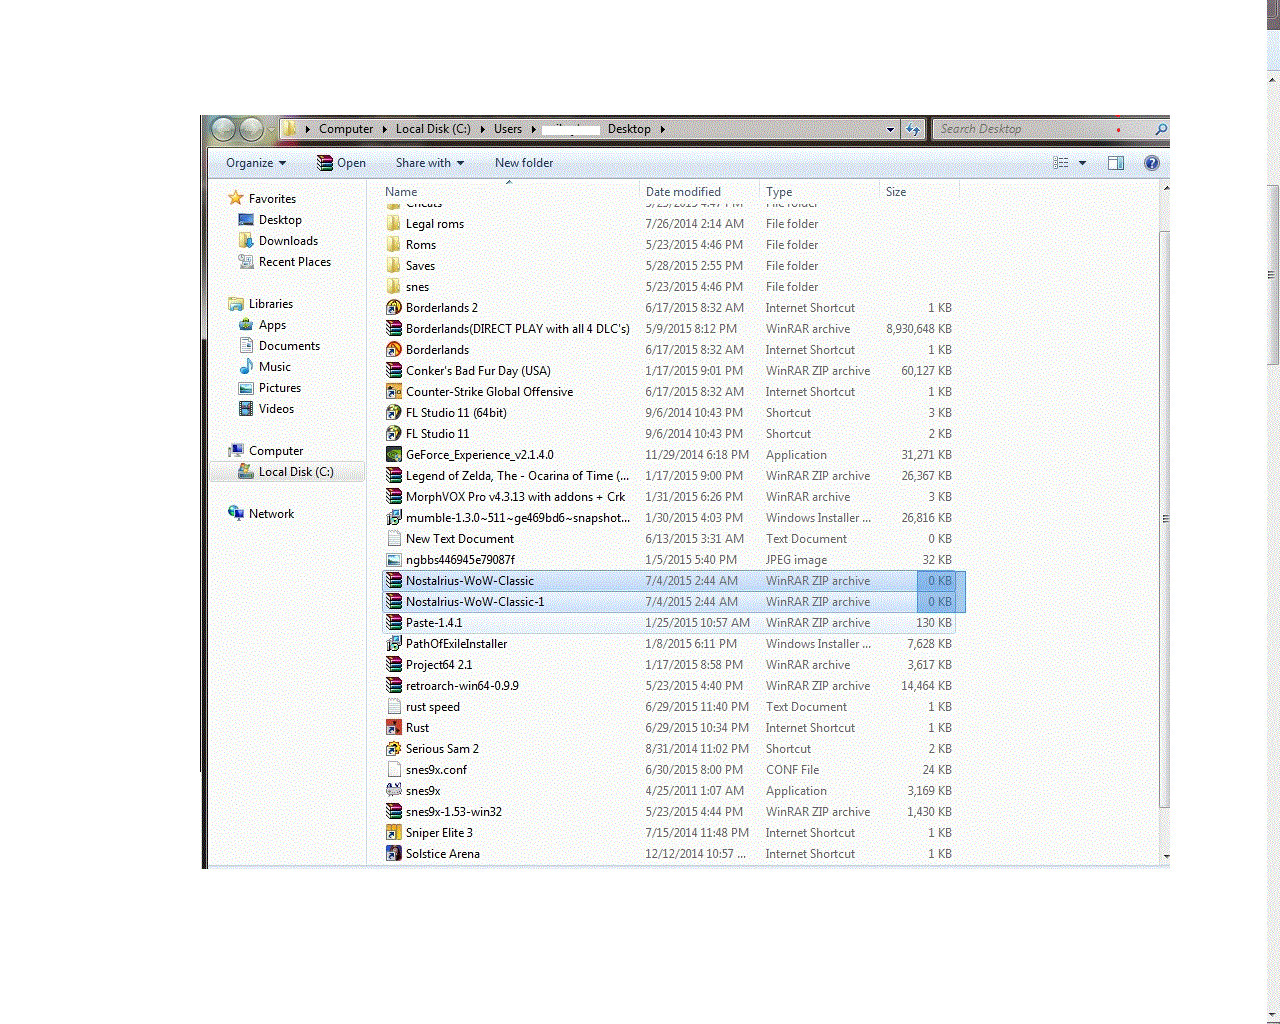Viewport: 1280px width, 1024px height.
Task: Expand arrow after Computer breadcrumb
Action: tap(384, 129)
